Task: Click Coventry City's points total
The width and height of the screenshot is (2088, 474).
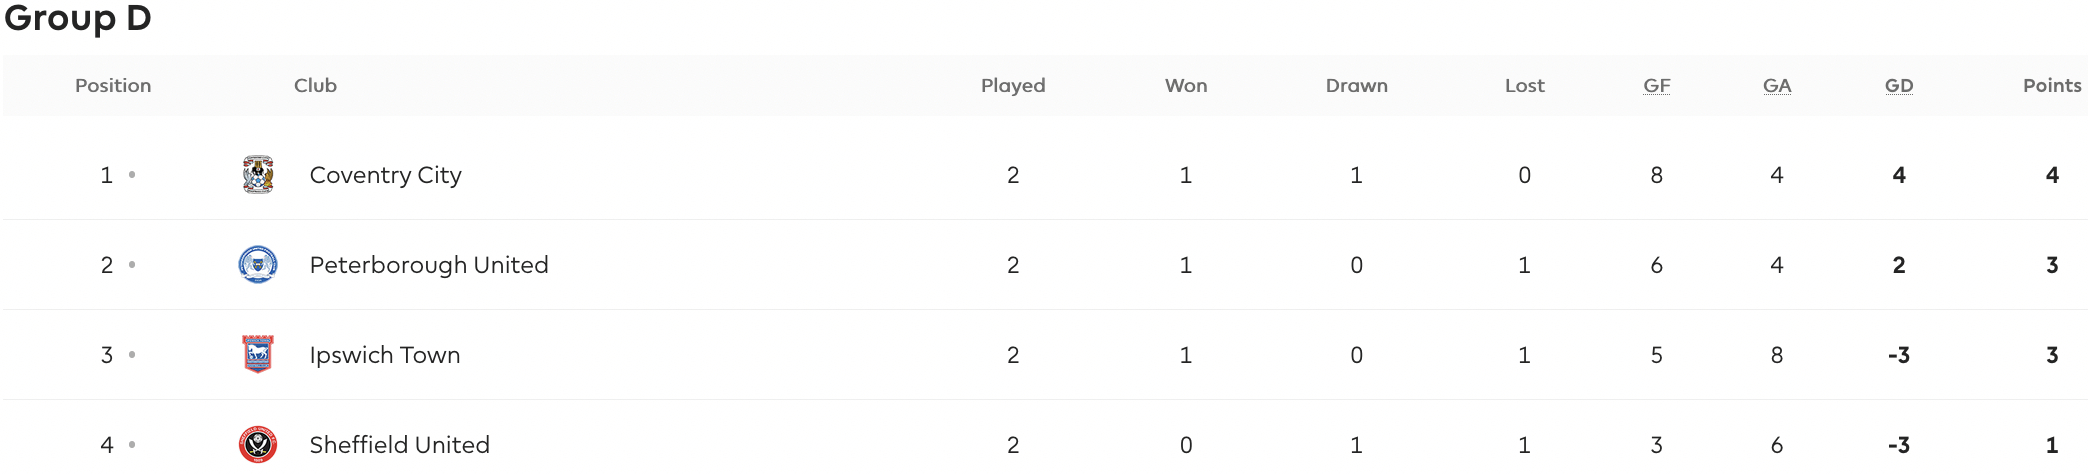Action: [2052, 175]
